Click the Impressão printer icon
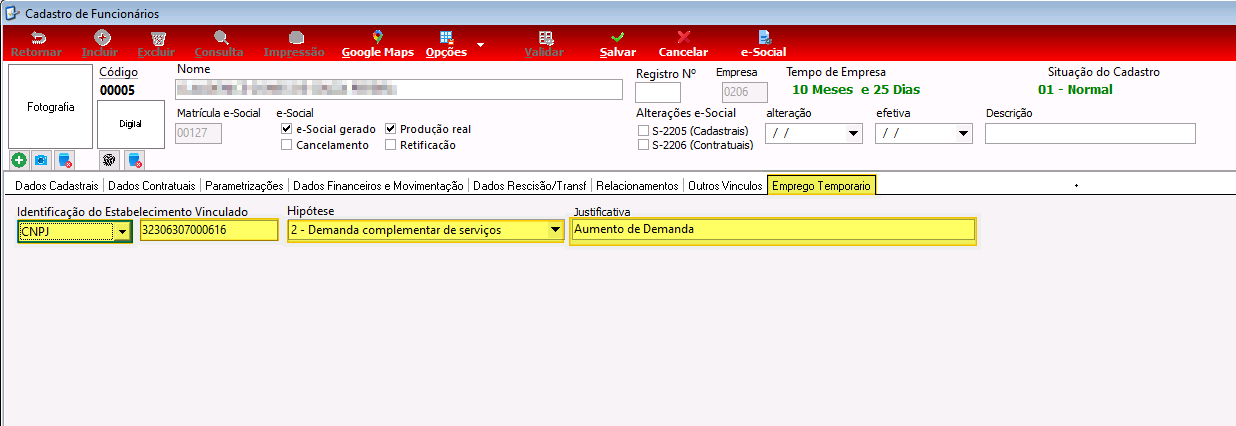The image size is (1236, 426). pos(294,36)
